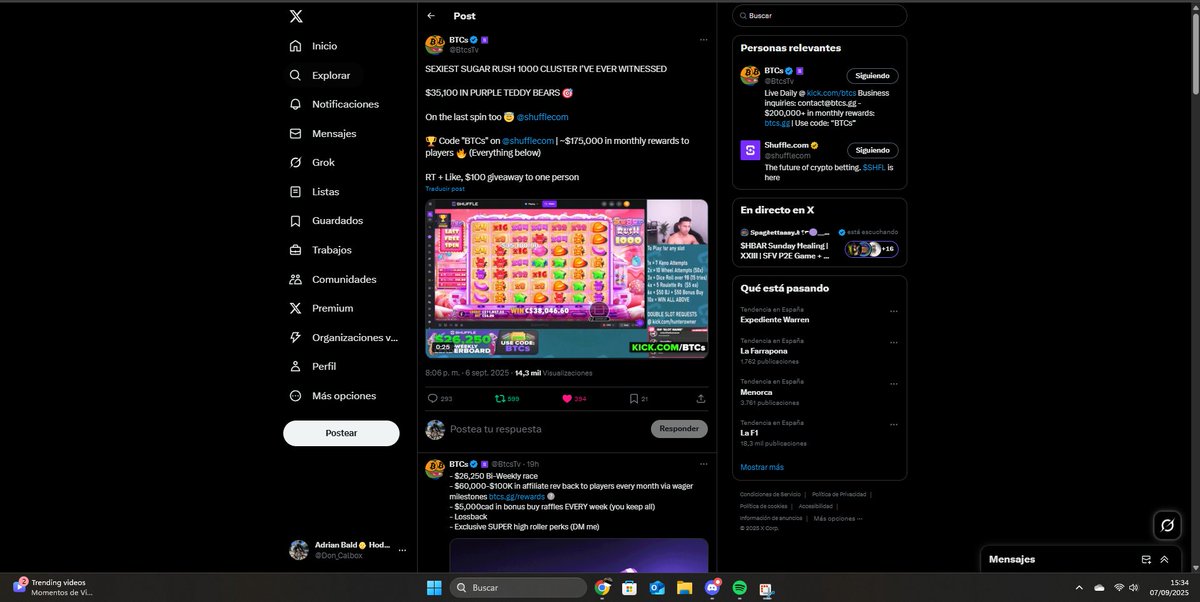Open Mensajes from the left sidebar
The width and height of the screenshot is (1200, 602).
pos(322,133)
